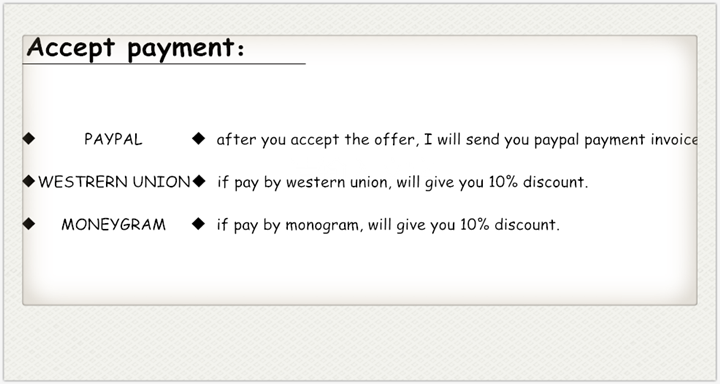Click the underline beneath the Accept payment heading

point(164,64)
